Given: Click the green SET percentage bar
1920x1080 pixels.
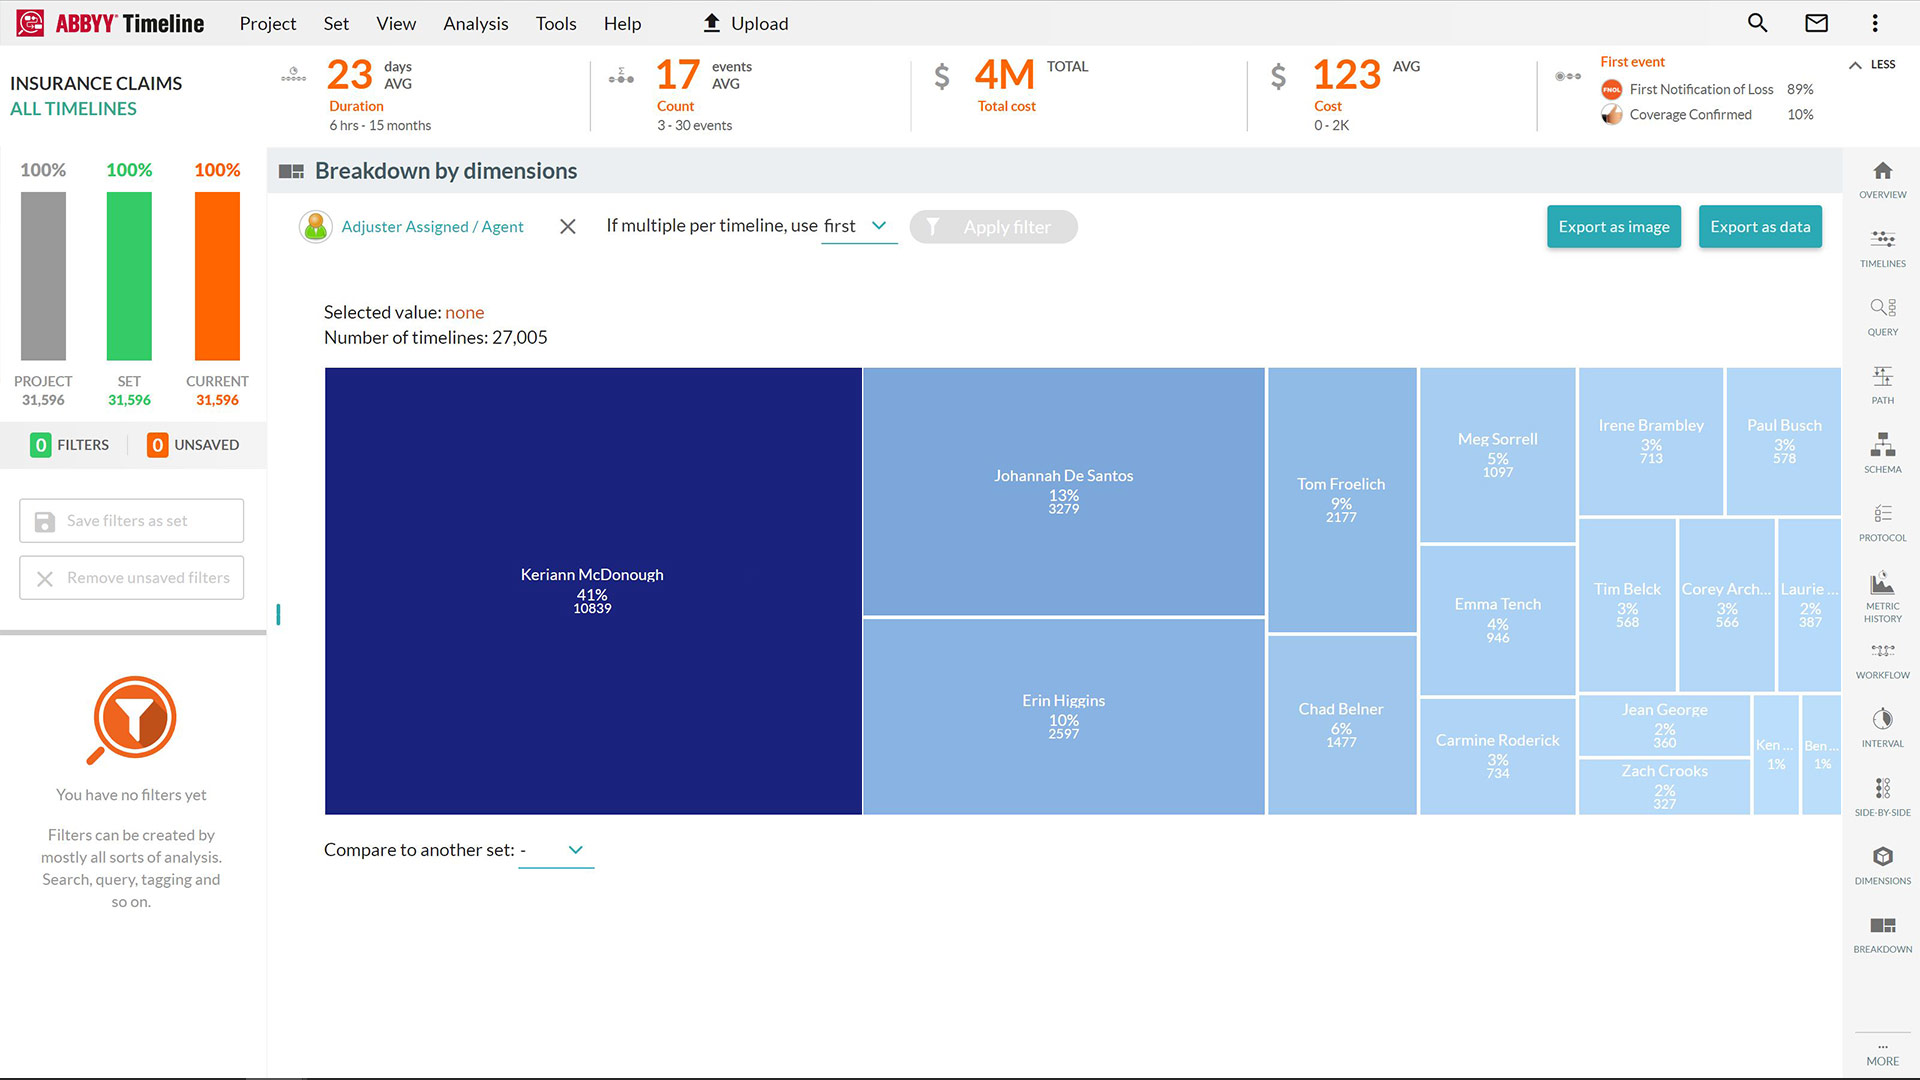Looking at the screenshot, I should click(x=129, y=276).
